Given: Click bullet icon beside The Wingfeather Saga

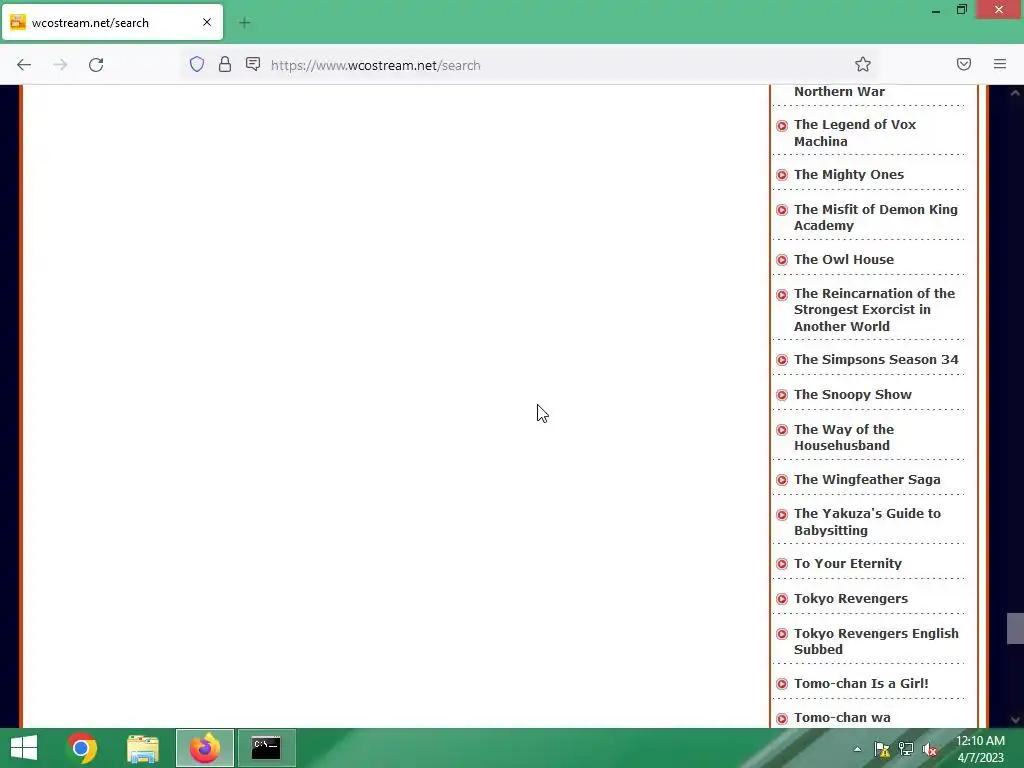Looking at the screenshot, I should pyautogui.click(x=782, y=480).
